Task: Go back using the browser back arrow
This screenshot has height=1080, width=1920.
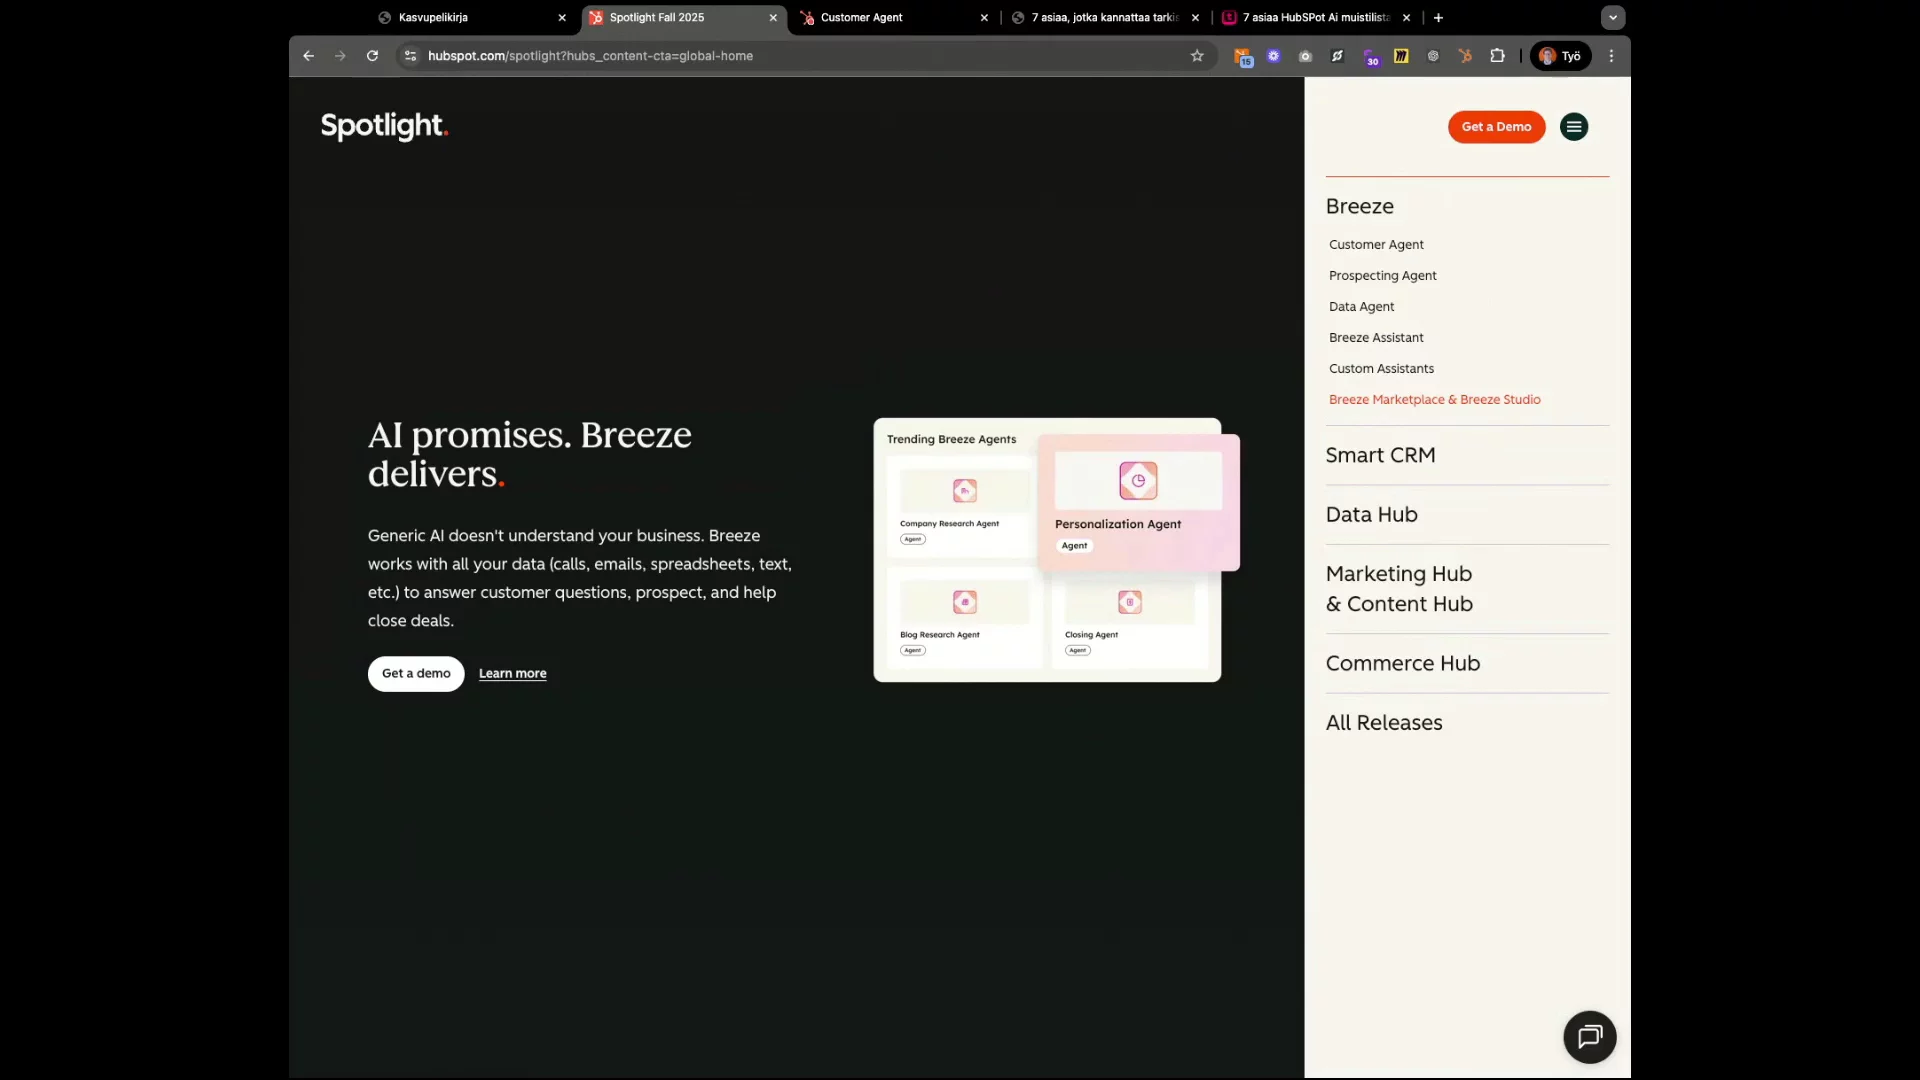Action: 308,56
